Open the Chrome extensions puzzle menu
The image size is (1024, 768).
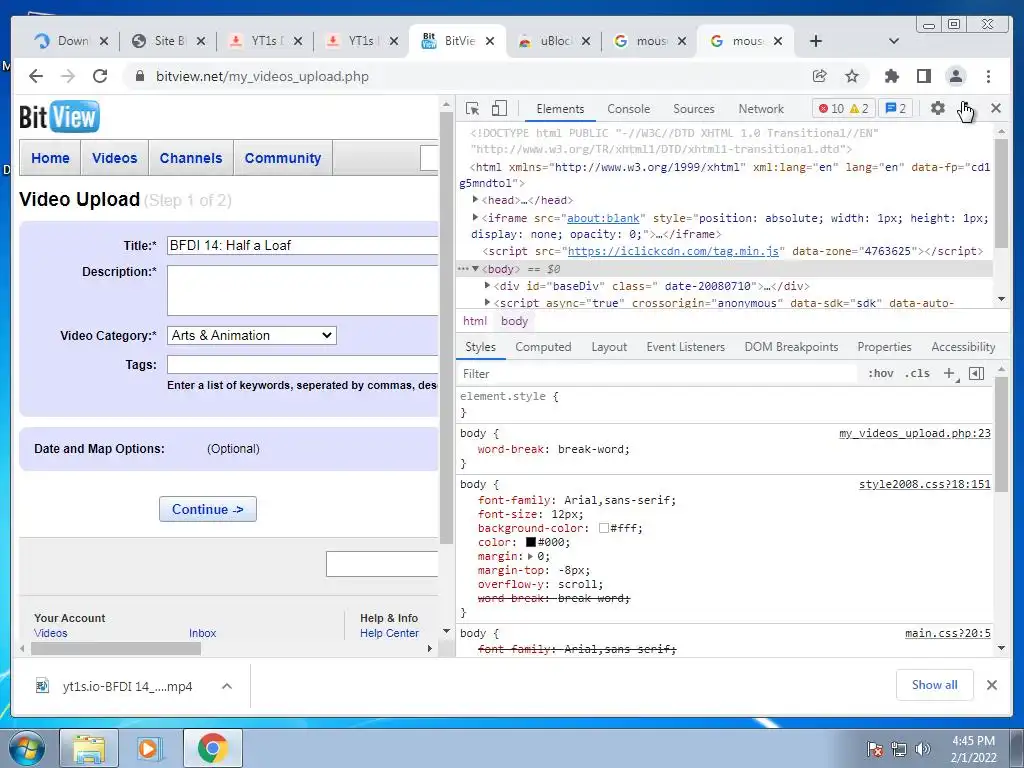click(x=891, y=76)
